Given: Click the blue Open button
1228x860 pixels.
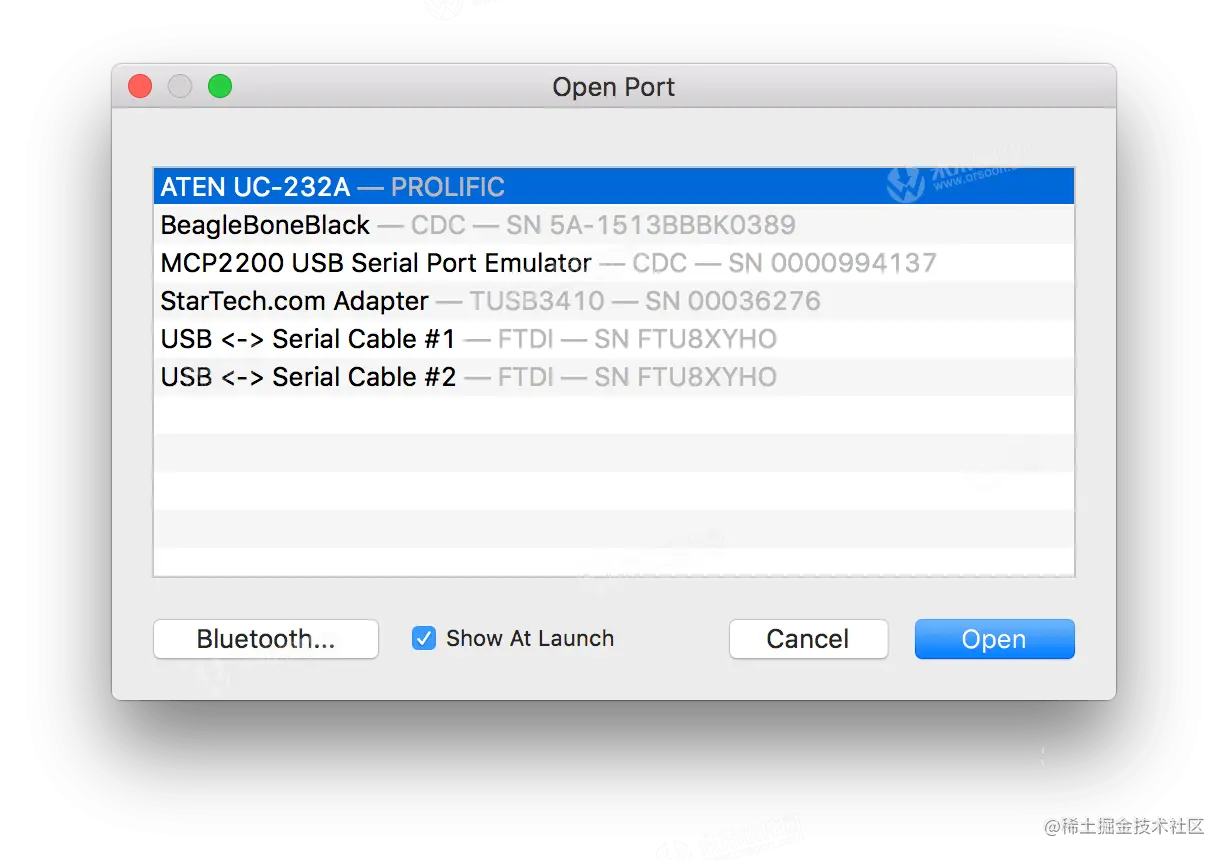Looking at the screenshot, I should click(994, 639).
